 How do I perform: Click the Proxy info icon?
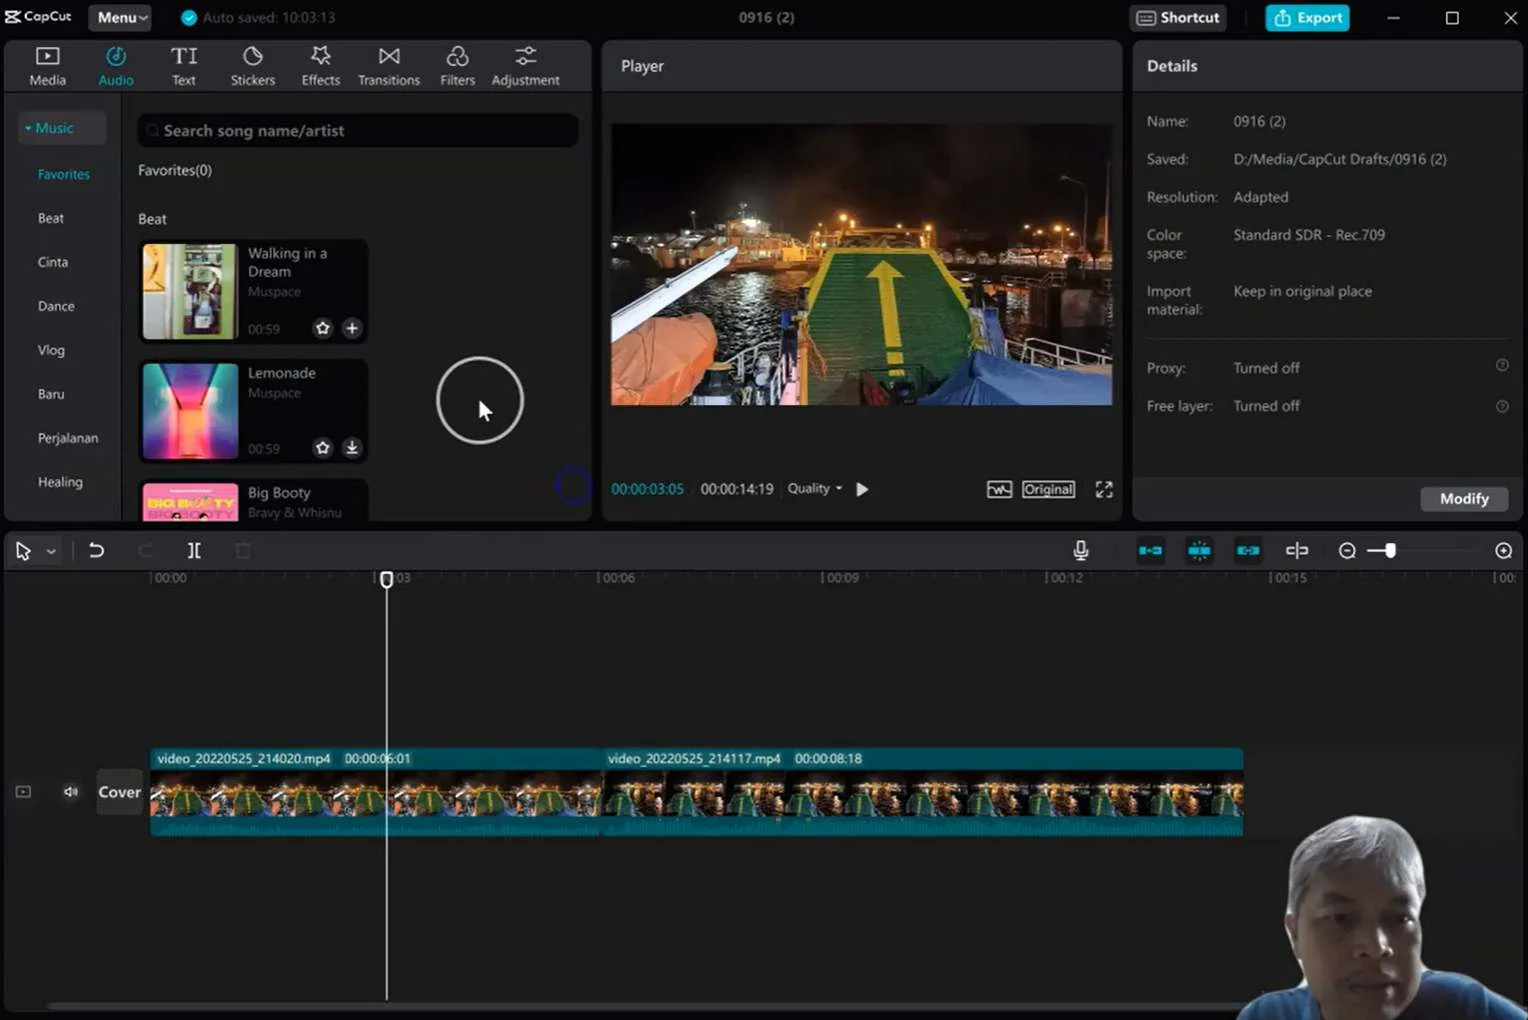coord(1501,366)
